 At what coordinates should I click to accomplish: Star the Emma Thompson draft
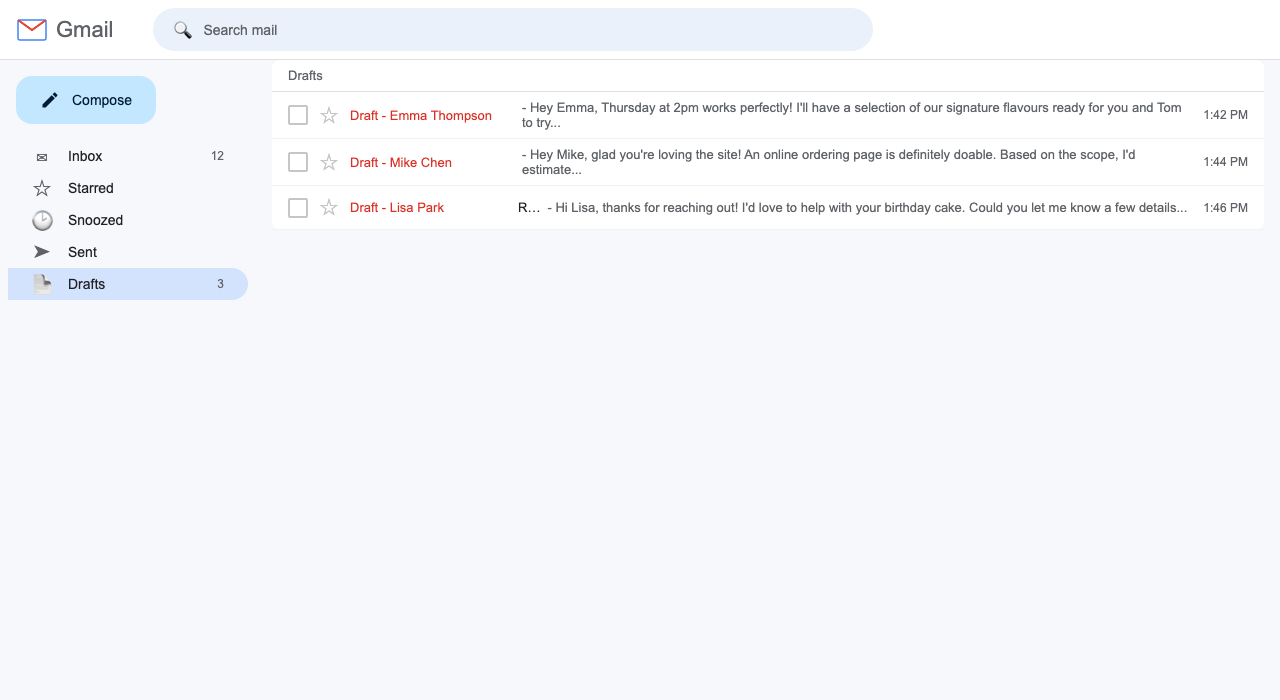click(329, 115)
